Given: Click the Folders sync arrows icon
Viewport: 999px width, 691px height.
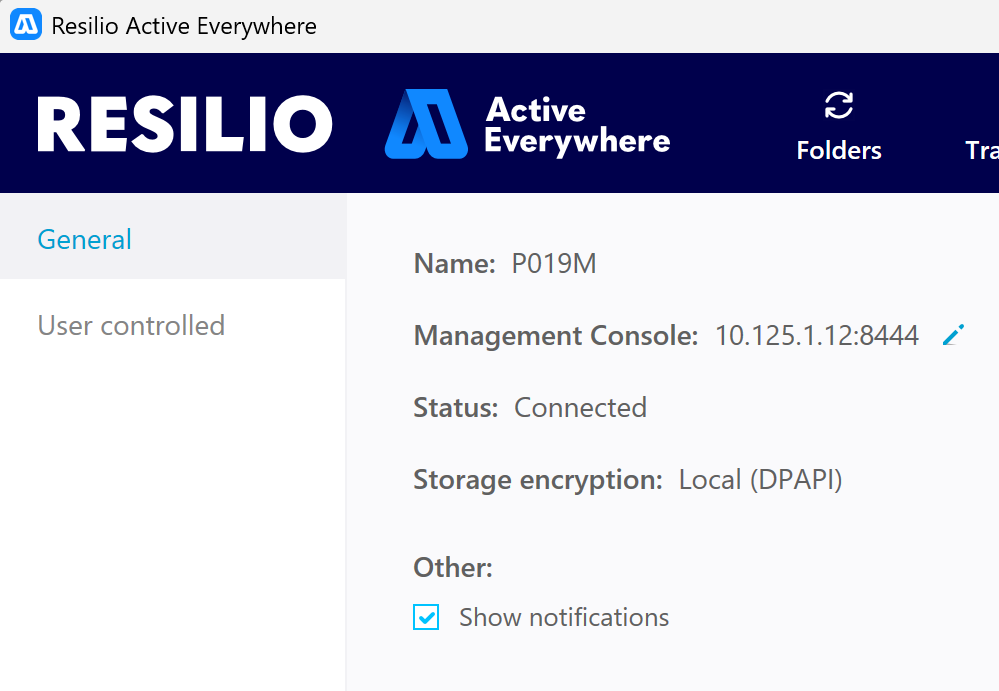Looking at the screenshot, I should click(x=838, y=106).
